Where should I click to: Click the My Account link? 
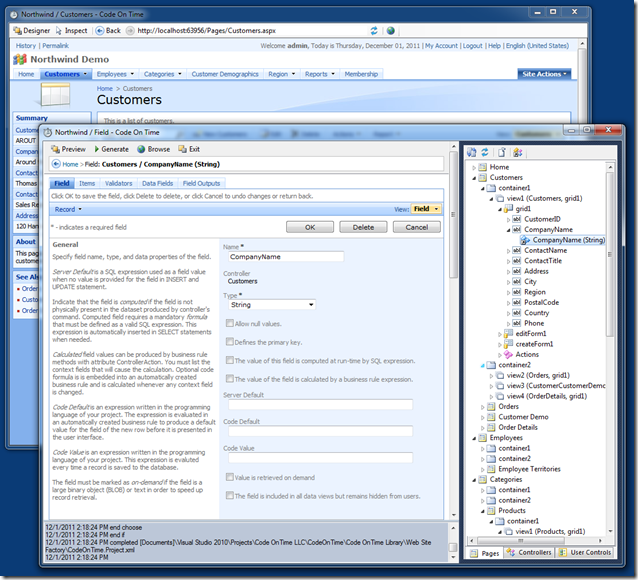coord(441,46)
